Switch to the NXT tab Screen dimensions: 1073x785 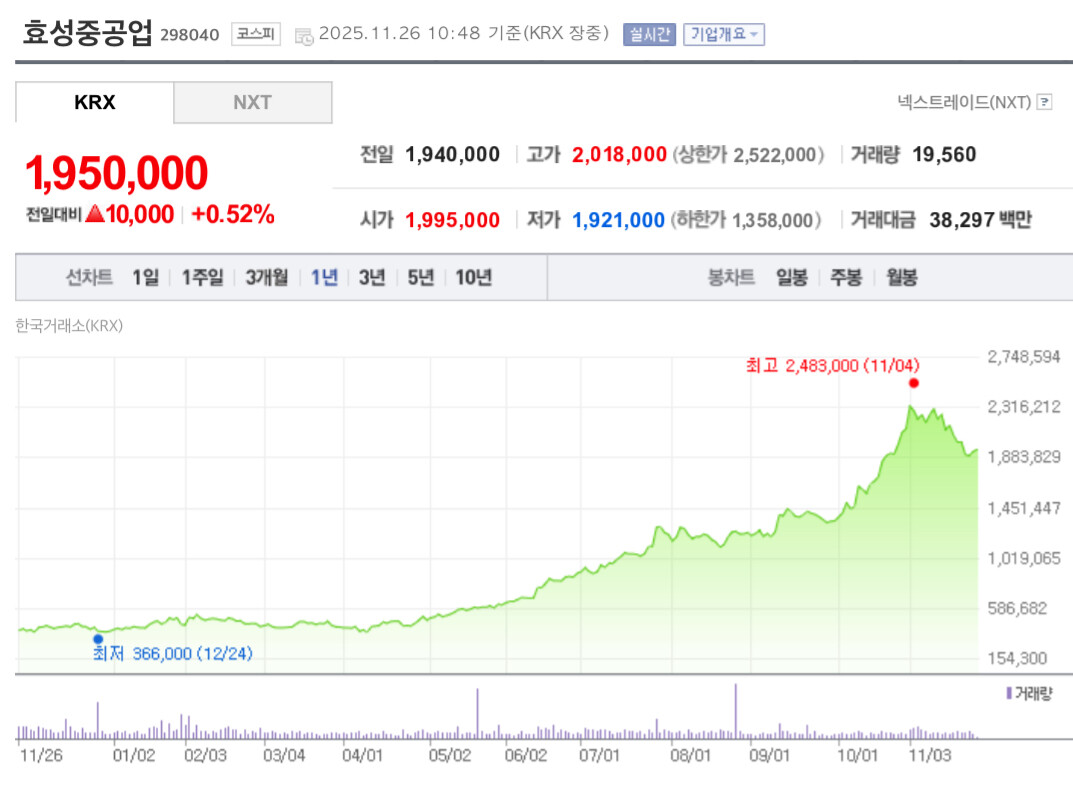253,103
